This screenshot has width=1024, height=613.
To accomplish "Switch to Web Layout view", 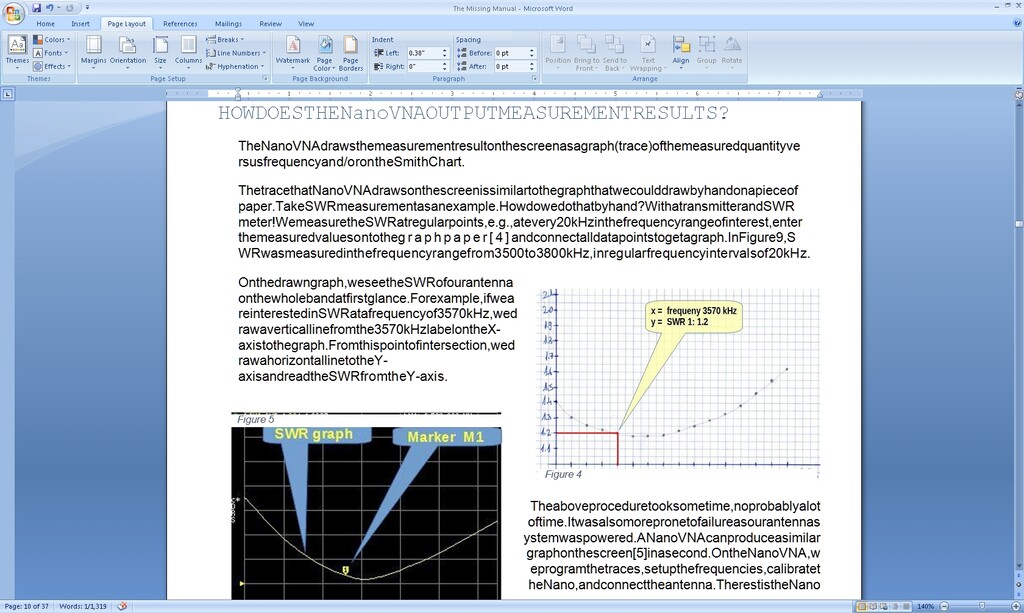I will [884, 606].
